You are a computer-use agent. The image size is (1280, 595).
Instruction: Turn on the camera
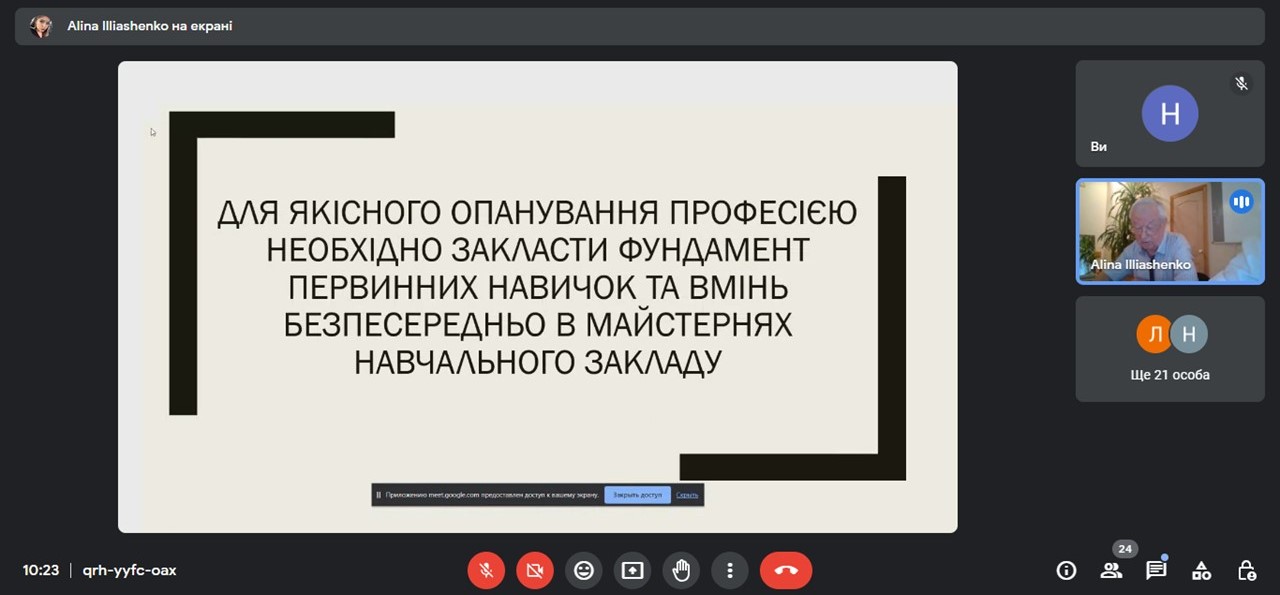point(535,570)
